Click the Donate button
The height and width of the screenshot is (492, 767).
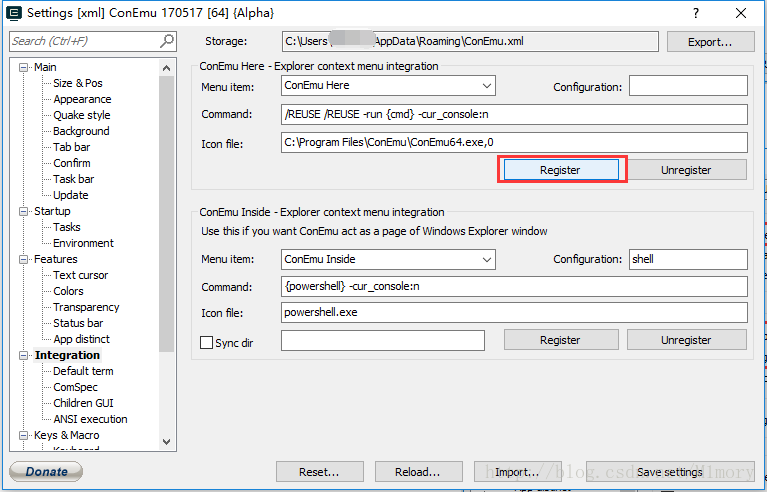point(46,471)
